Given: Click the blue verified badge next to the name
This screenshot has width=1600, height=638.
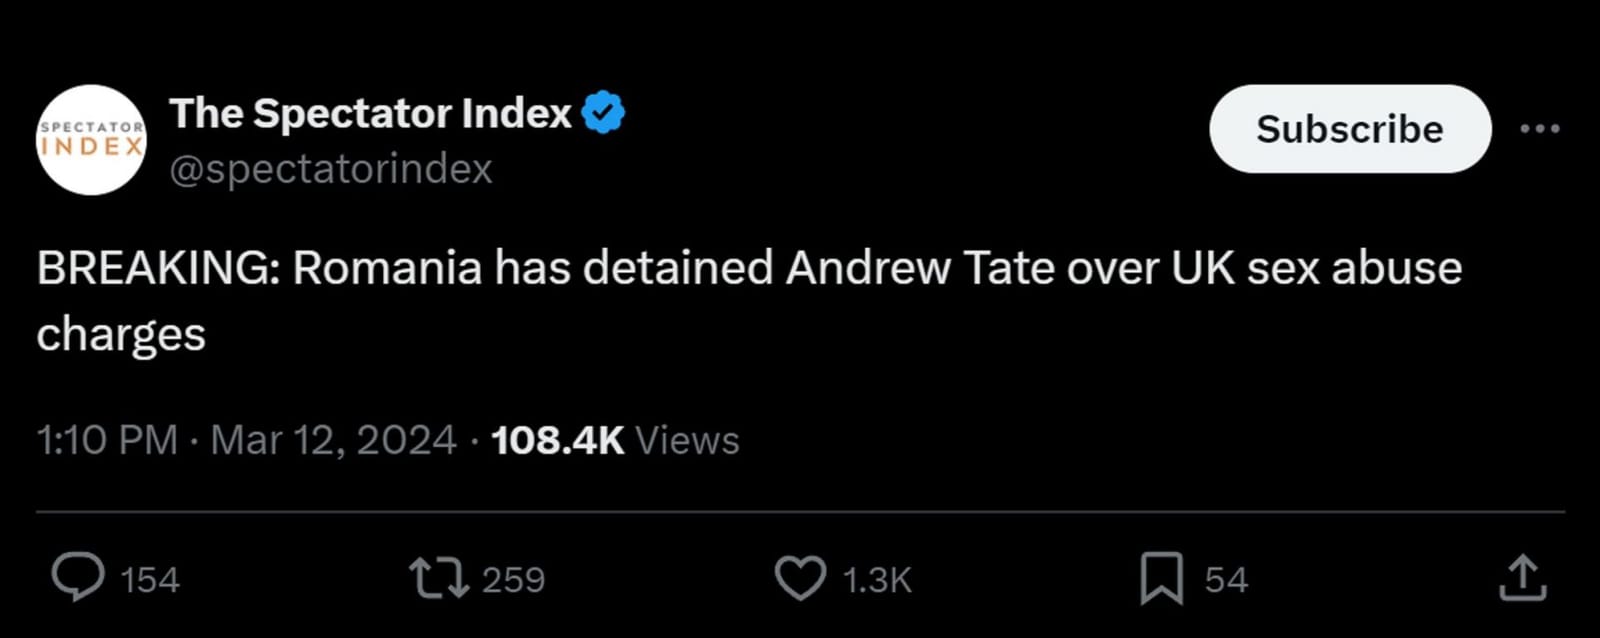Looking at the screenshot, I should (x=604, y=110).
